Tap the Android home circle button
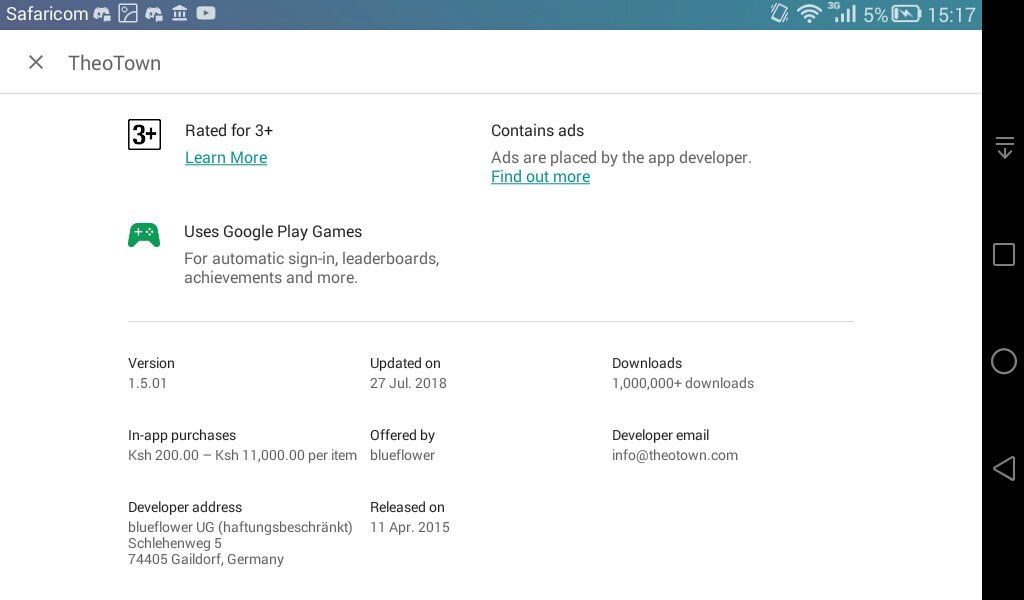This screenshot has height=600, width=1024. pos(1004,361)
